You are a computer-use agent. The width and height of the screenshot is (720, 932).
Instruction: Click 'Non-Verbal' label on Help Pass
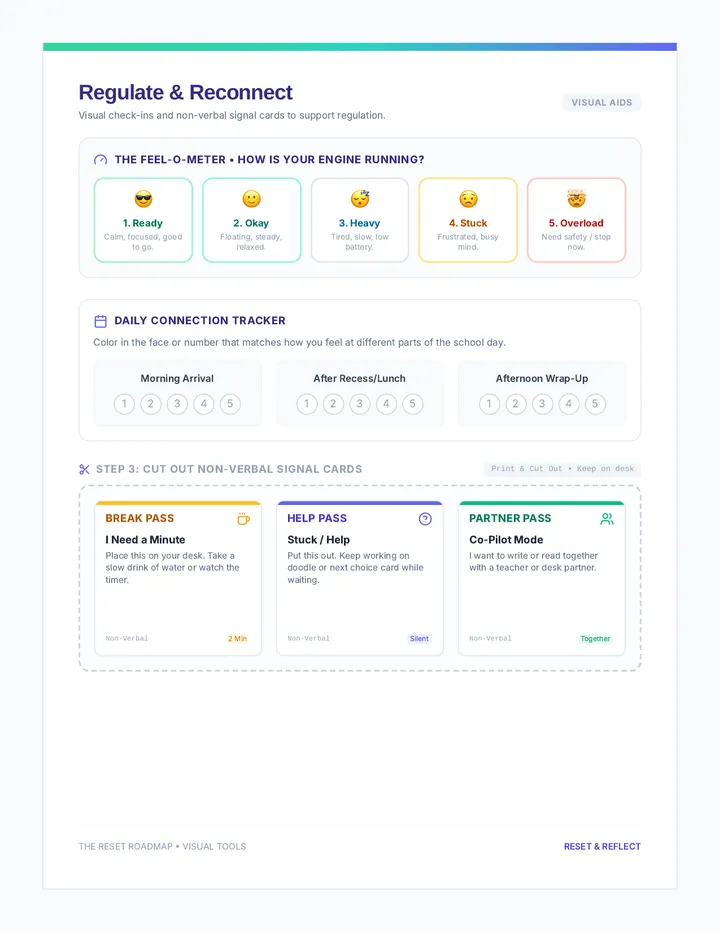coord(309,638)
